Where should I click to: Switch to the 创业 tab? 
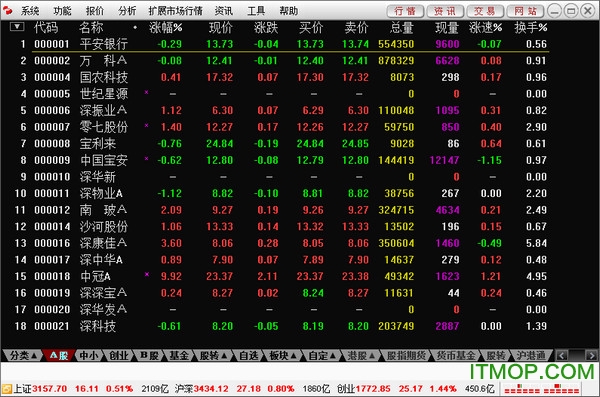point(119,356)
